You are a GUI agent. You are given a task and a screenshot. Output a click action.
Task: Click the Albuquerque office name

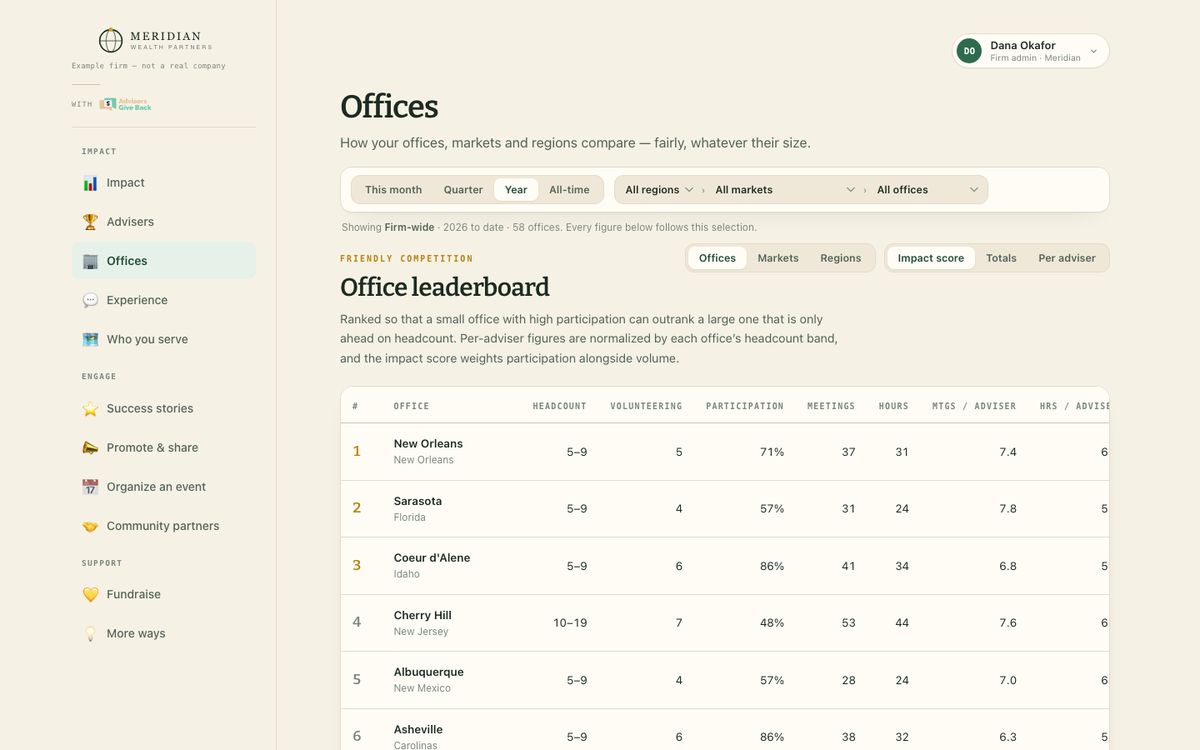[429, 672]
